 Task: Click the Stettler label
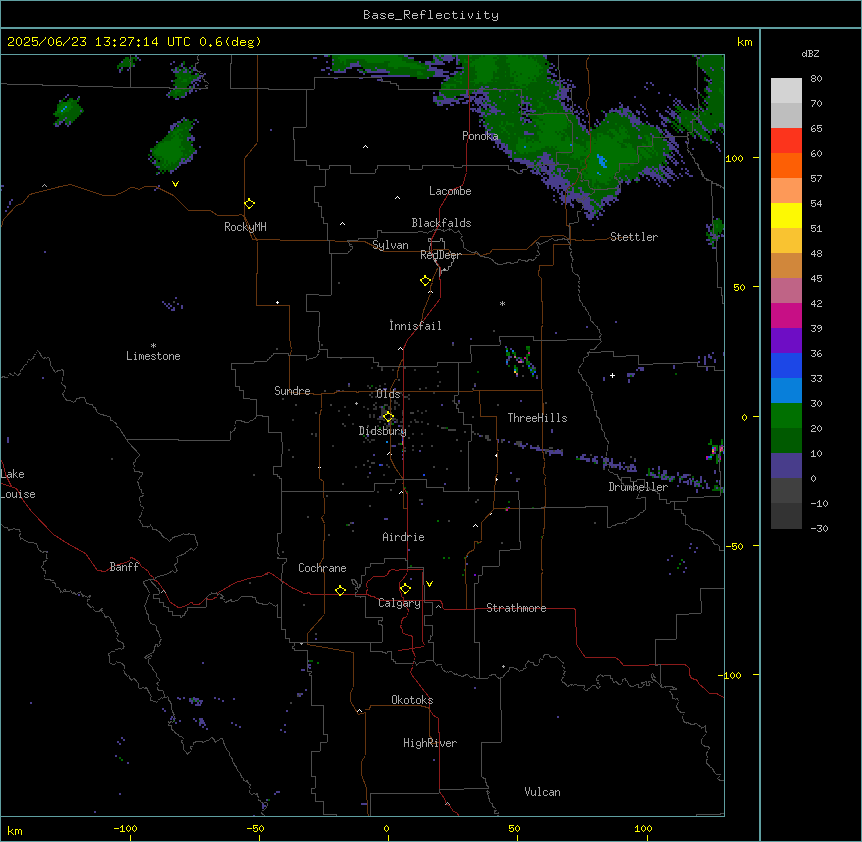tap(634, 237)
